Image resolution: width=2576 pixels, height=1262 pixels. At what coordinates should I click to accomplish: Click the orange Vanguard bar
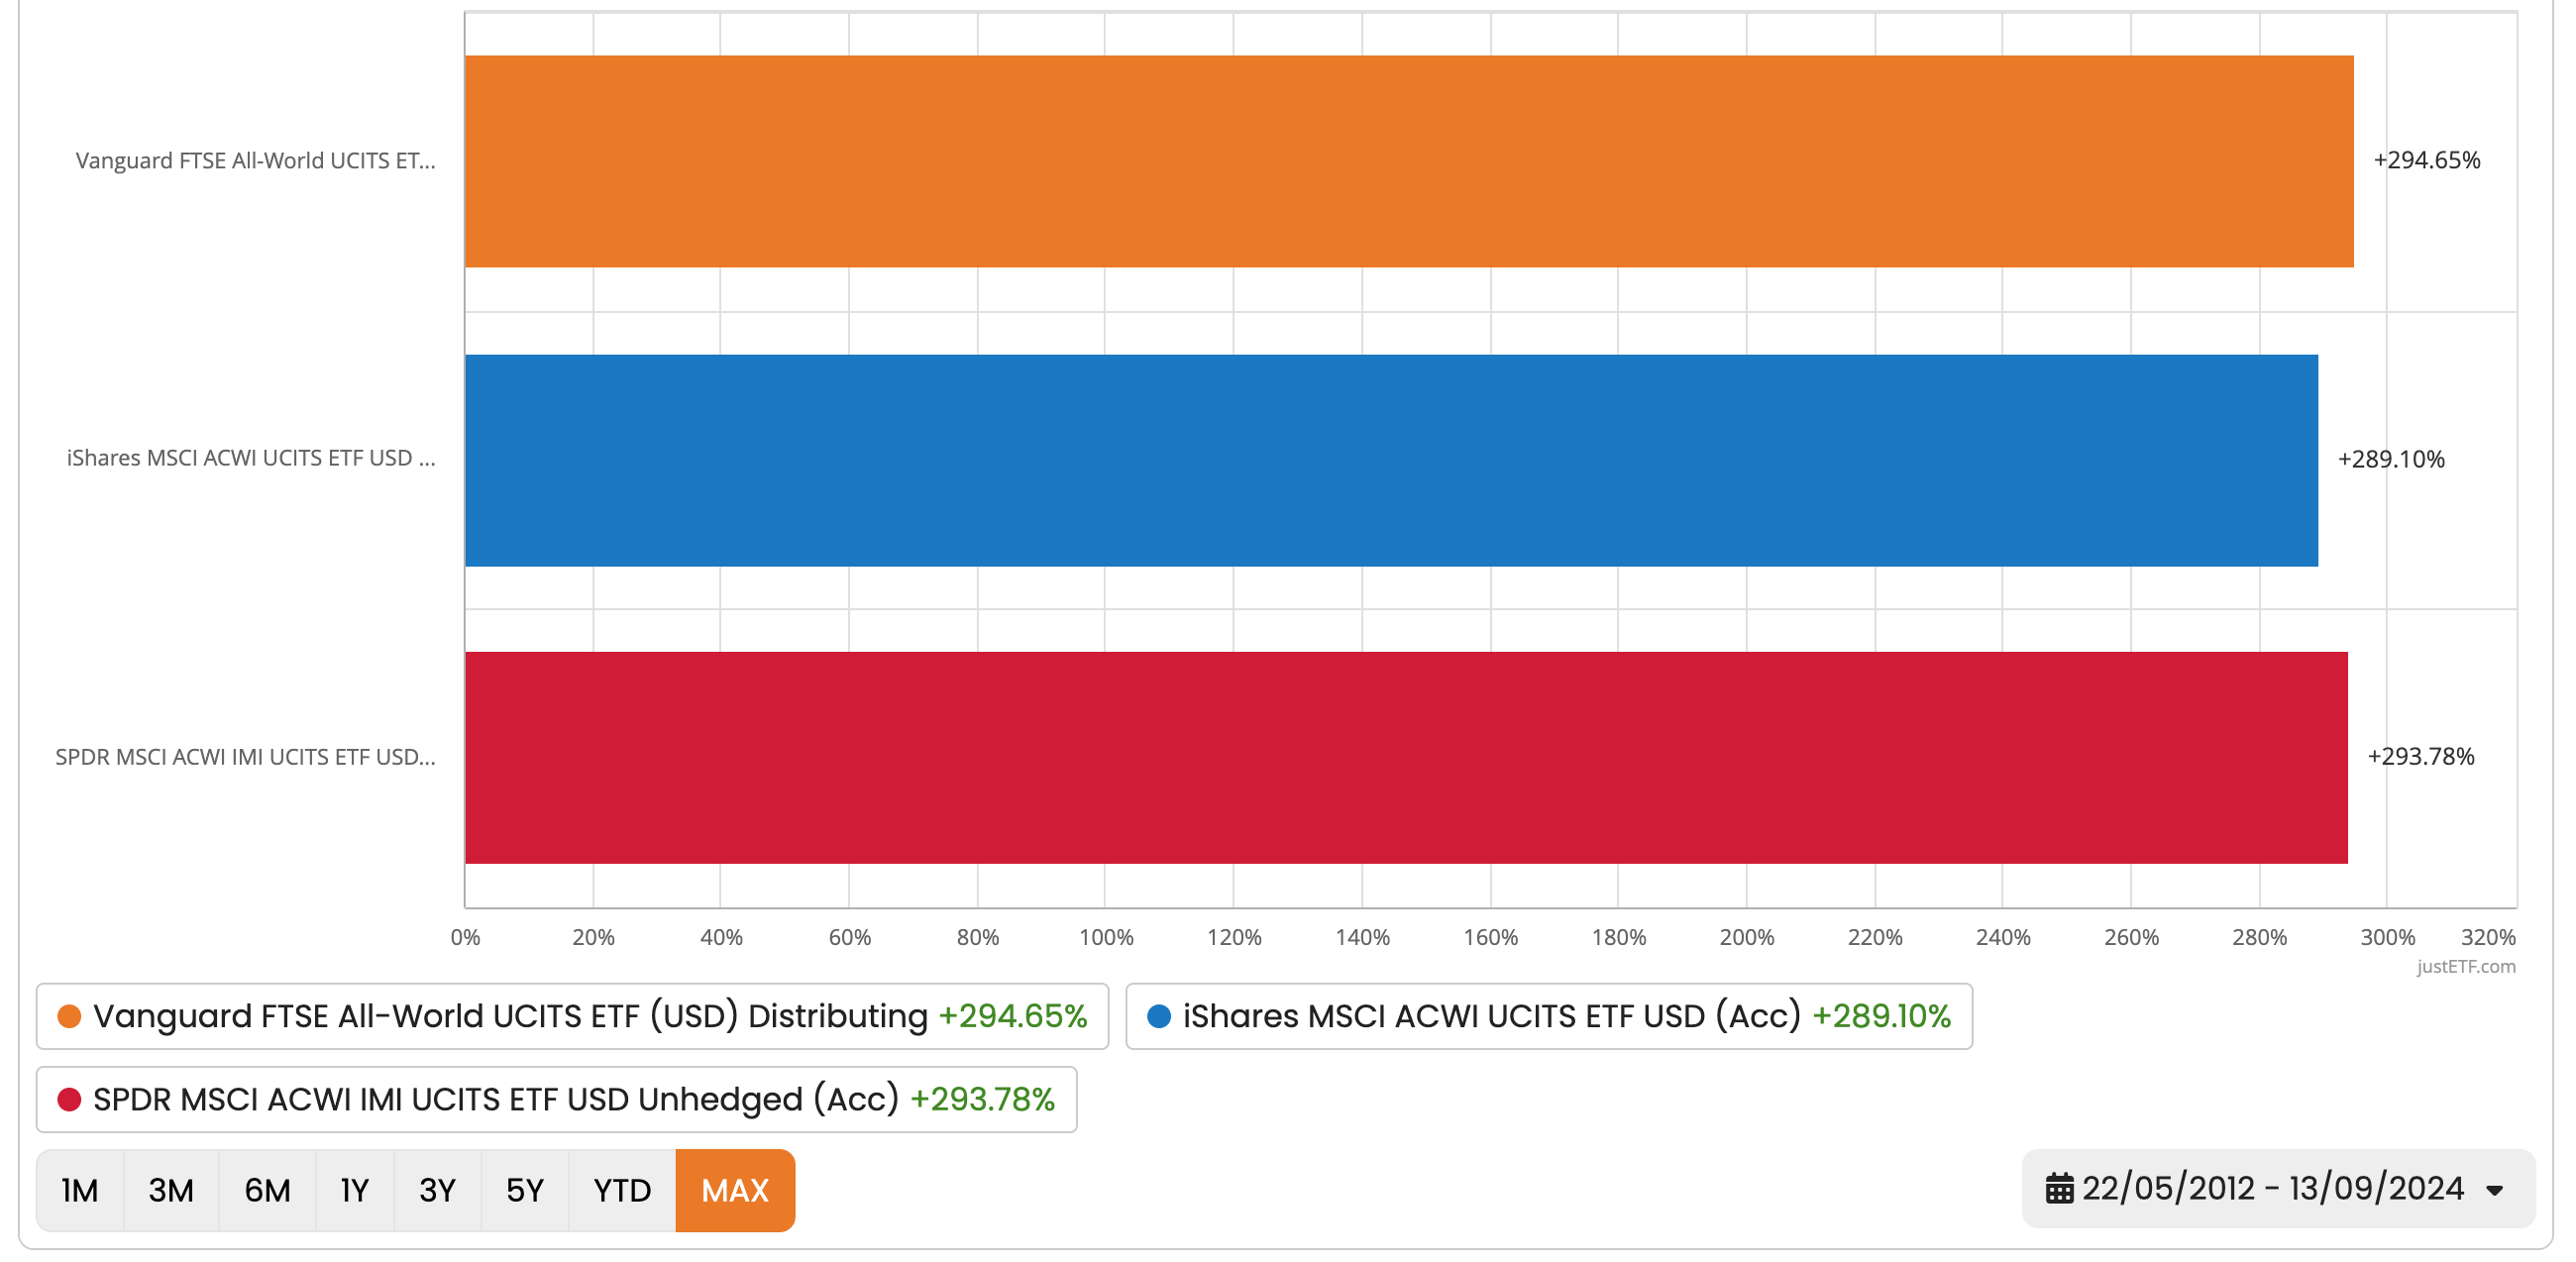1408,161
